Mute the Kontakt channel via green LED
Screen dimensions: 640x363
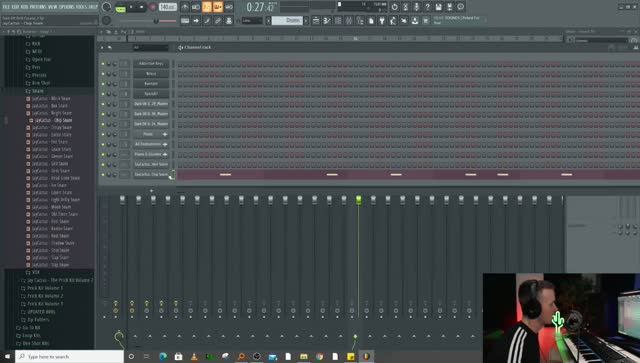(103, 84)
